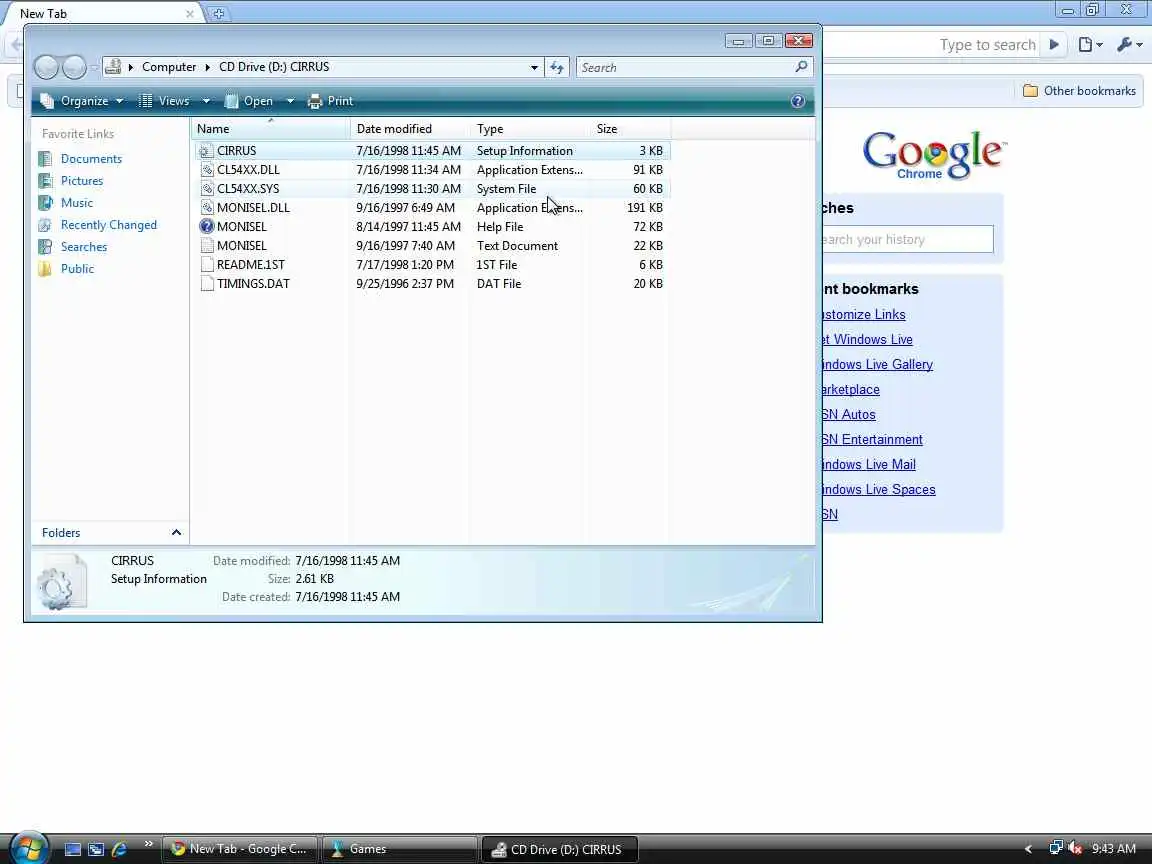Open the Public folder favorite link
Screen dimensions: 1152x864
click(77, 269)
